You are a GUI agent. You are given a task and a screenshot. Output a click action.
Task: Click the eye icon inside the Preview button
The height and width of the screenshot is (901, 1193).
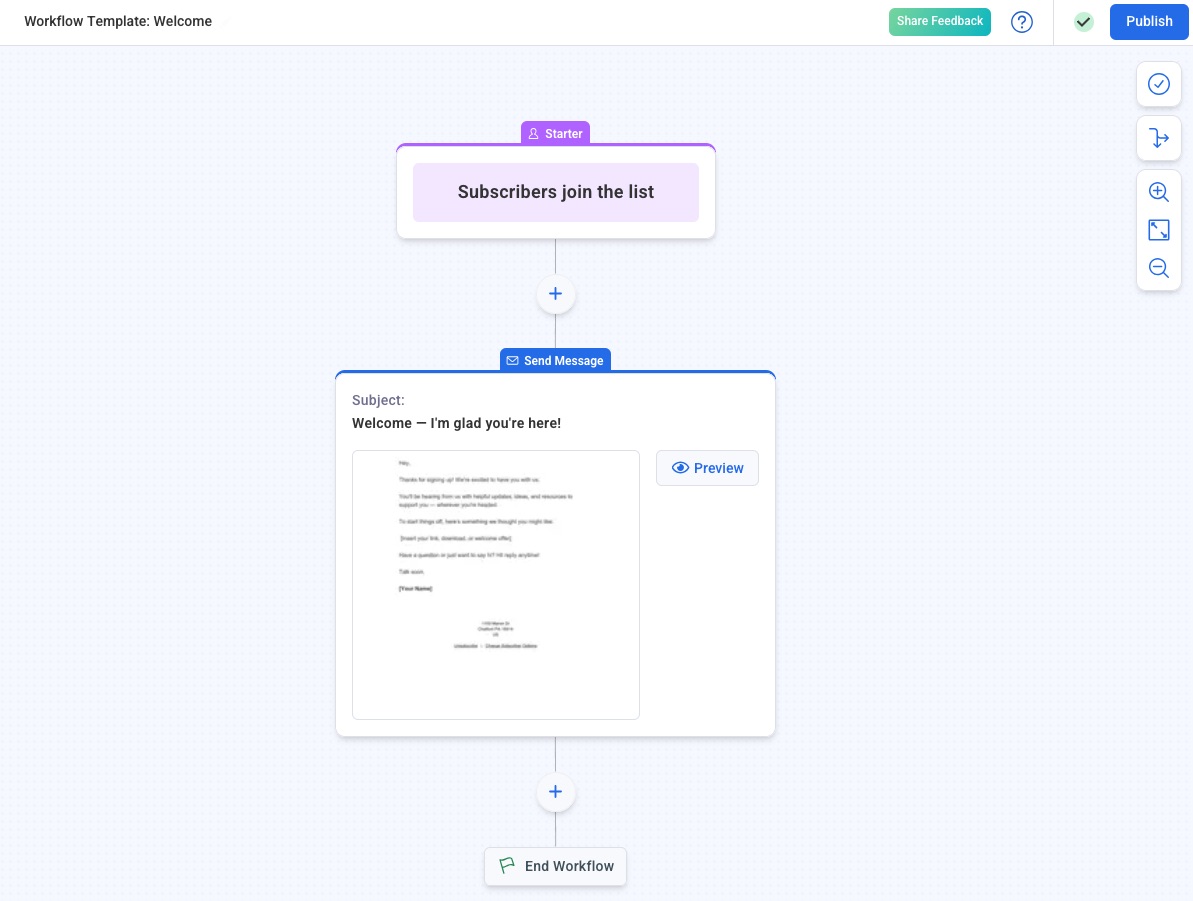[680, 467]
